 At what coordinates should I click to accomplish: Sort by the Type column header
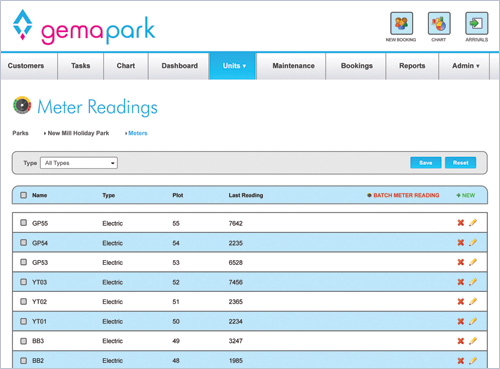coord(109,195)
